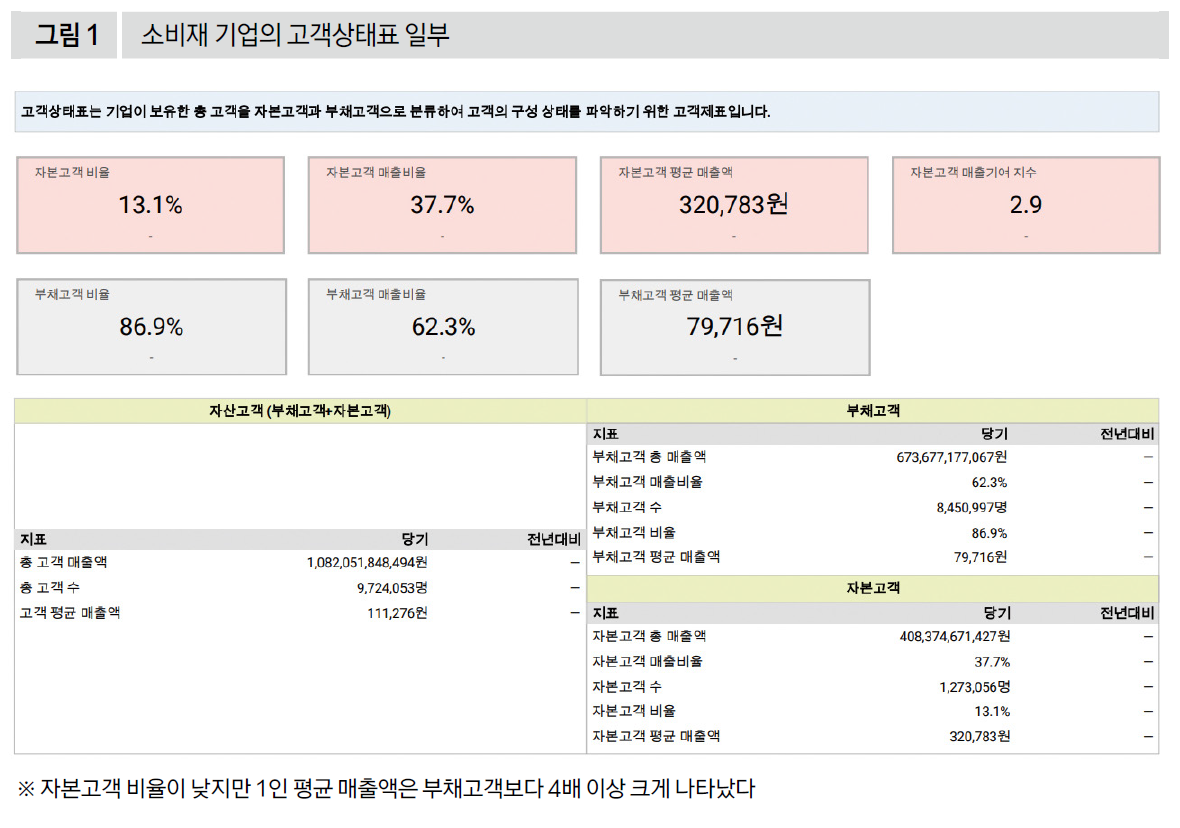Viewport: 1180px width, 828px height.
Task: Click the title 소비재 기업의 고객상태표 일부
Action: (x=295, y=35)
